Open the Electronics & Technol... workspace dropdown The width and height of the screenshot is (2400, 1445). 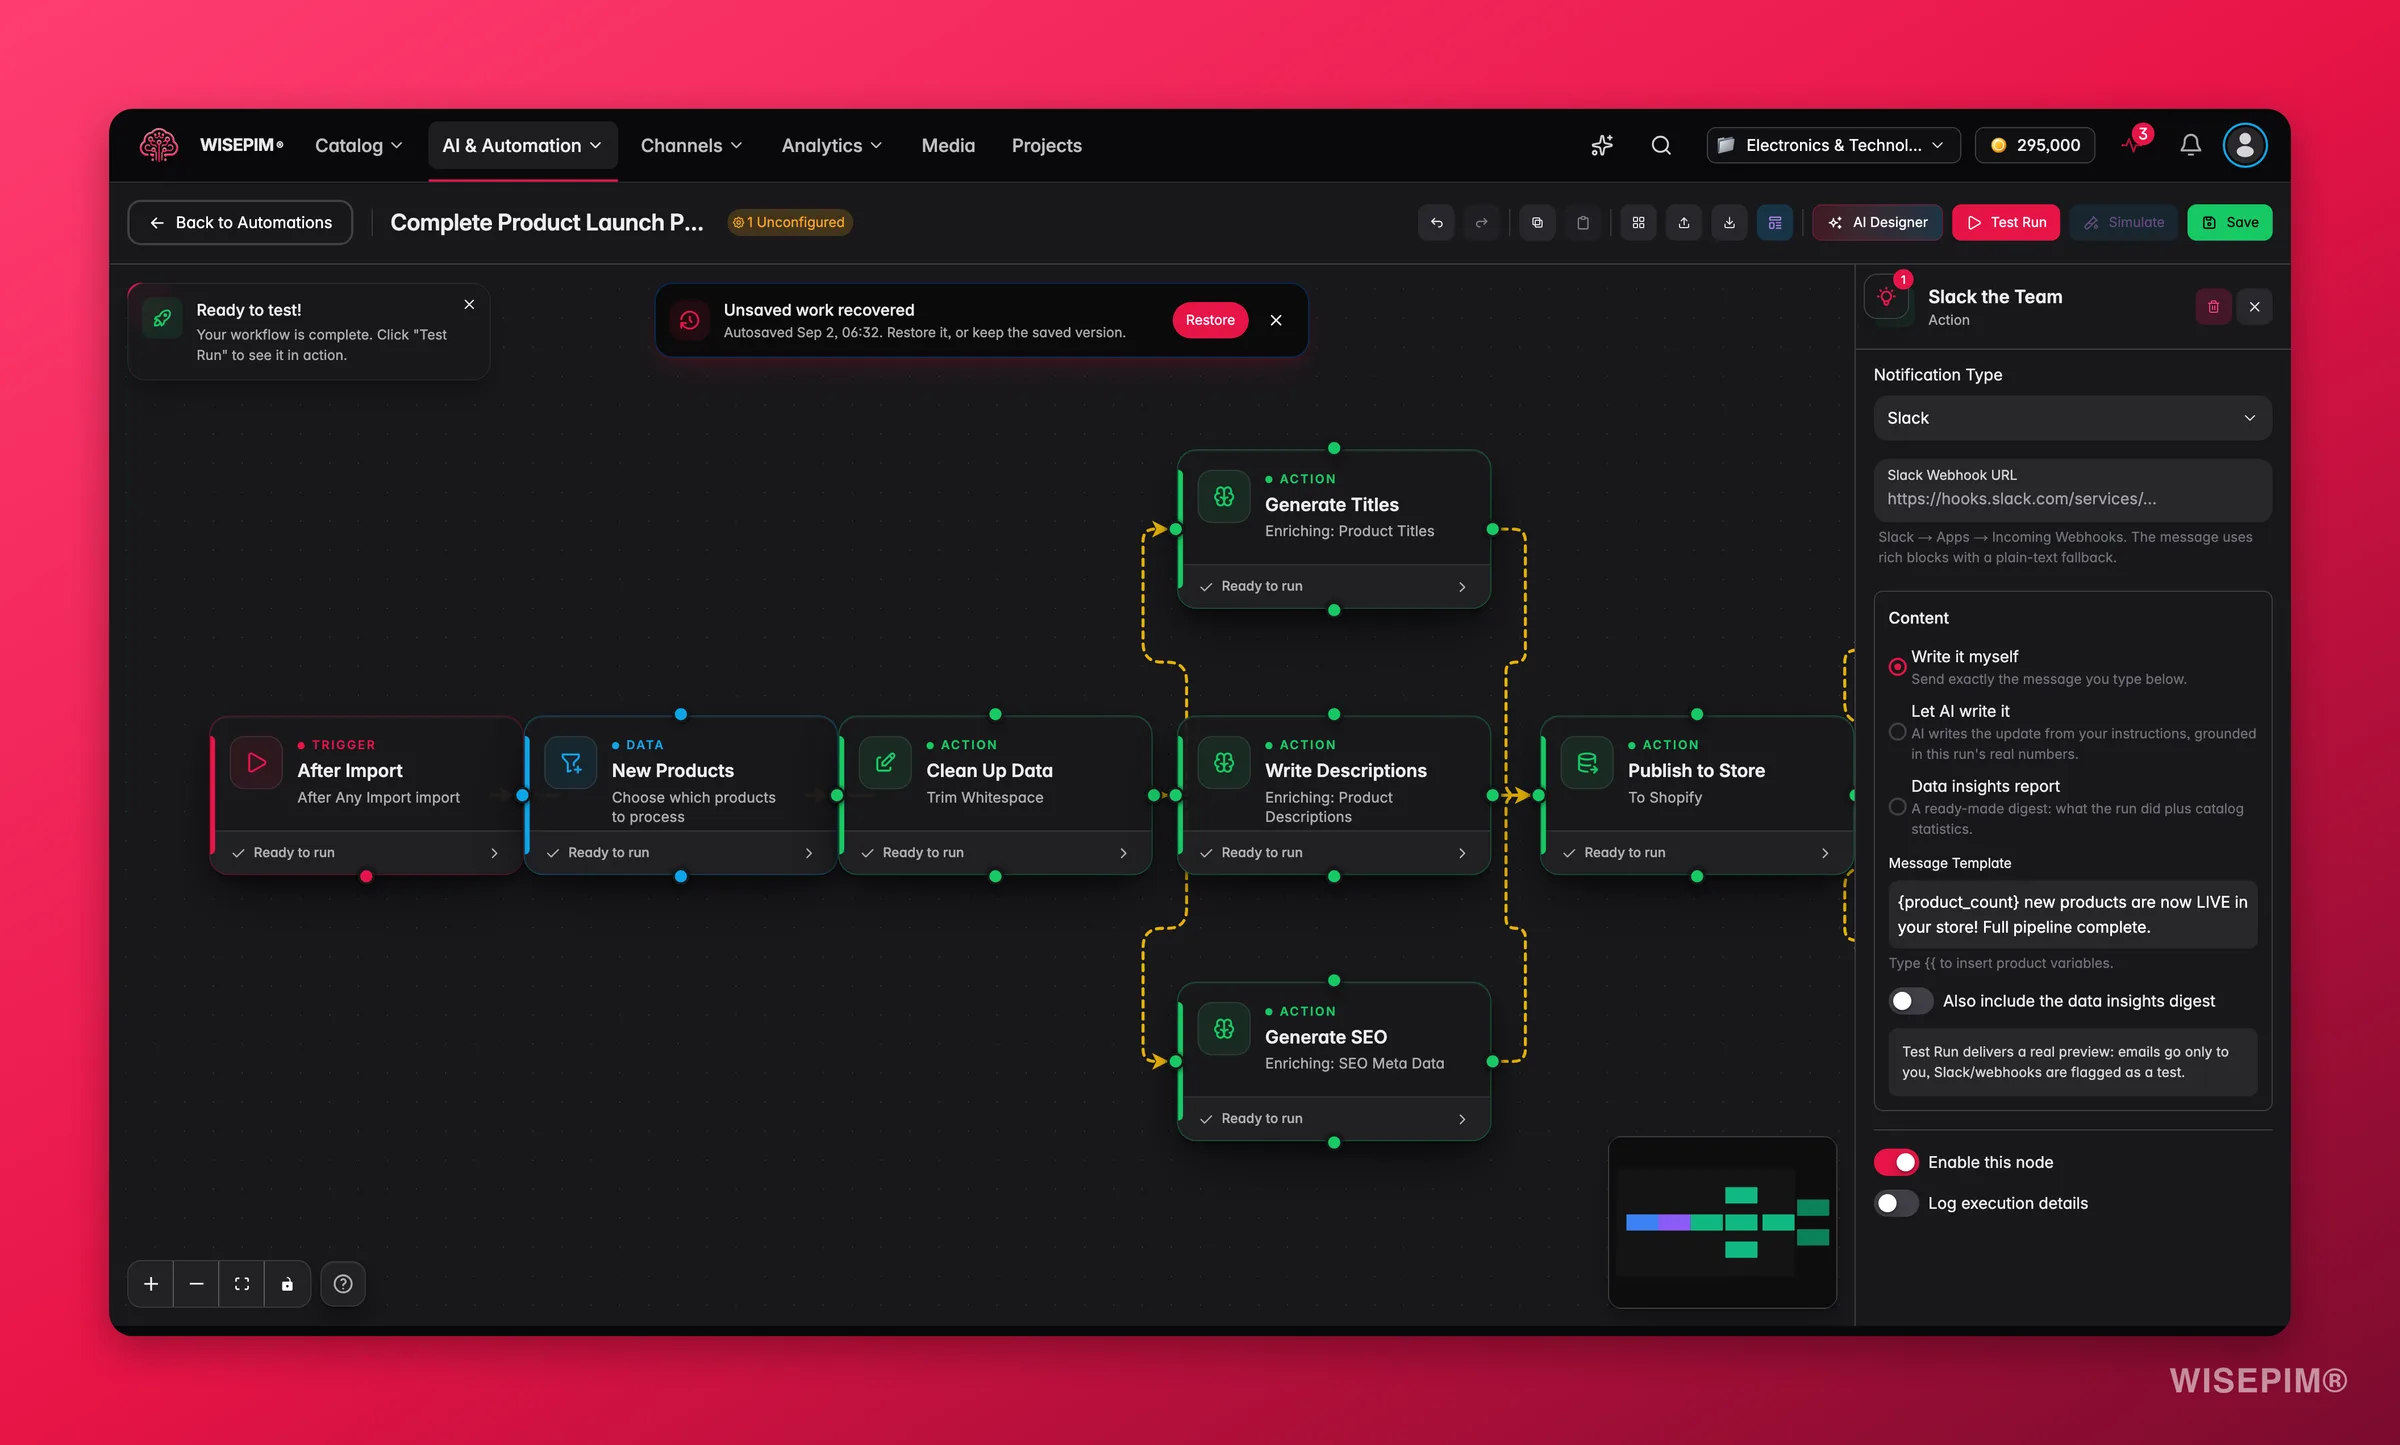[1833, 145]
